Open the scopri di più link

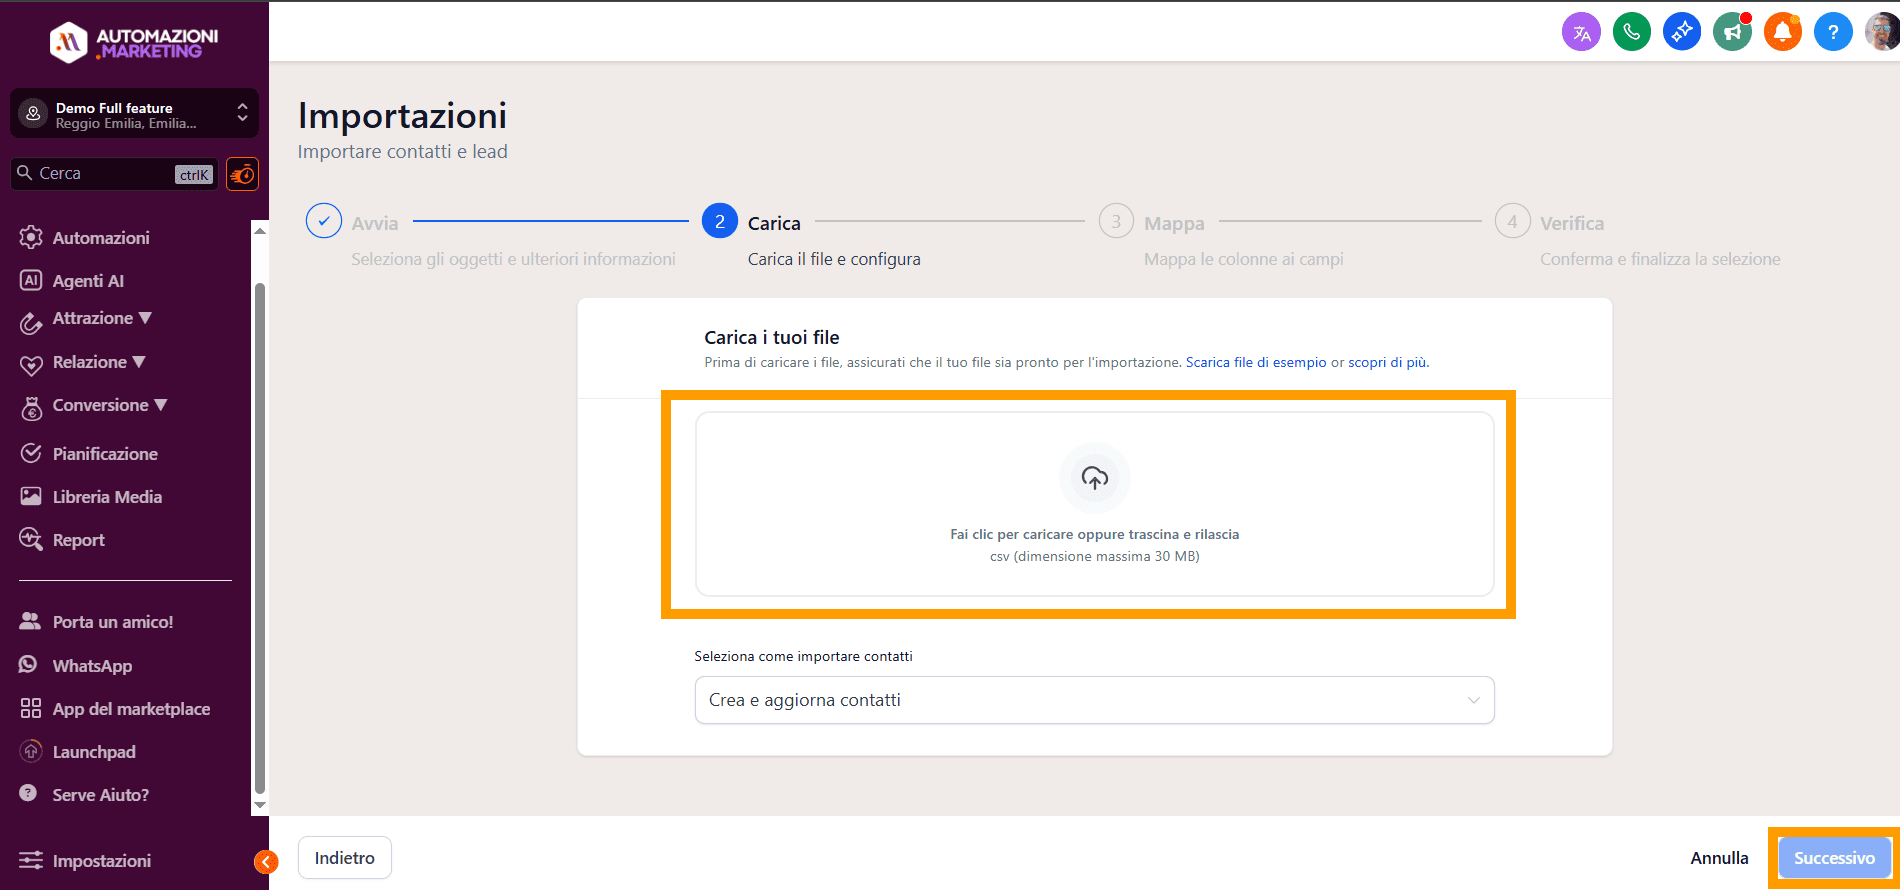point(1388,362)
